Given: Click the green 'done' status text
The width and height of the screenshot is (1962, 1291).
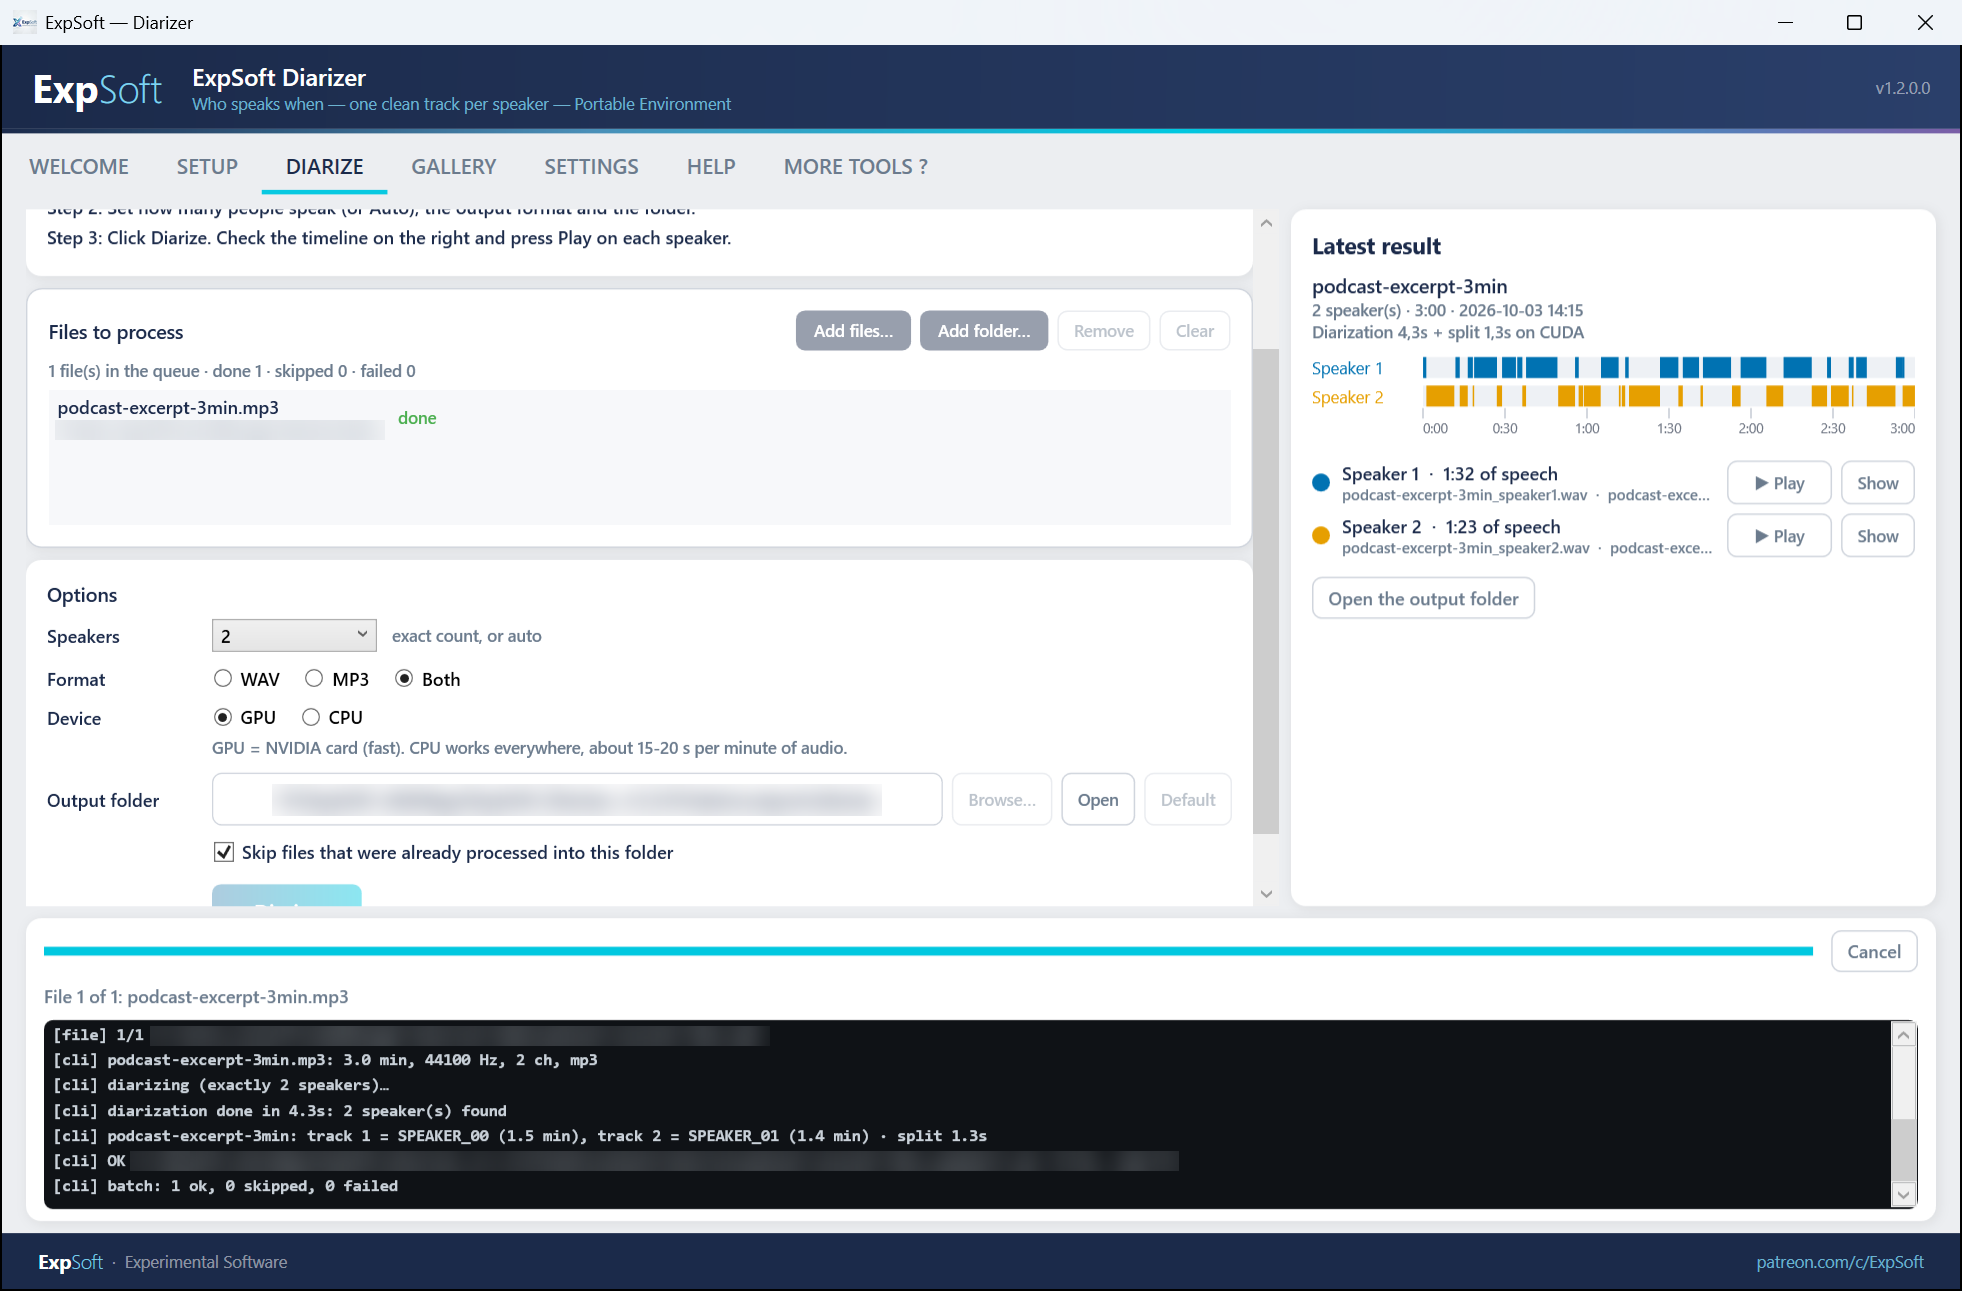Looking at the screenshot, I should (417, 418).
